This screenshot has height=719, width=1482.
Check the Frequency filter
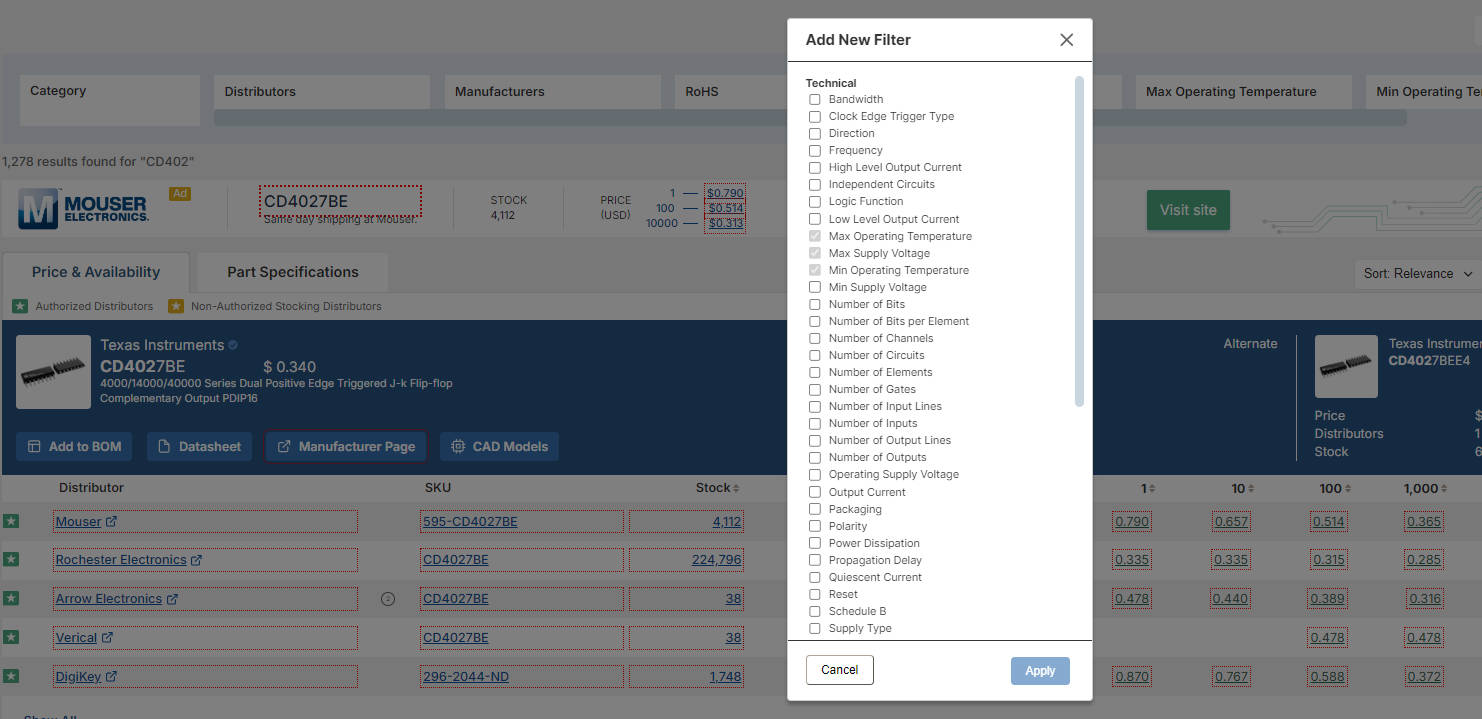(814, 150)
